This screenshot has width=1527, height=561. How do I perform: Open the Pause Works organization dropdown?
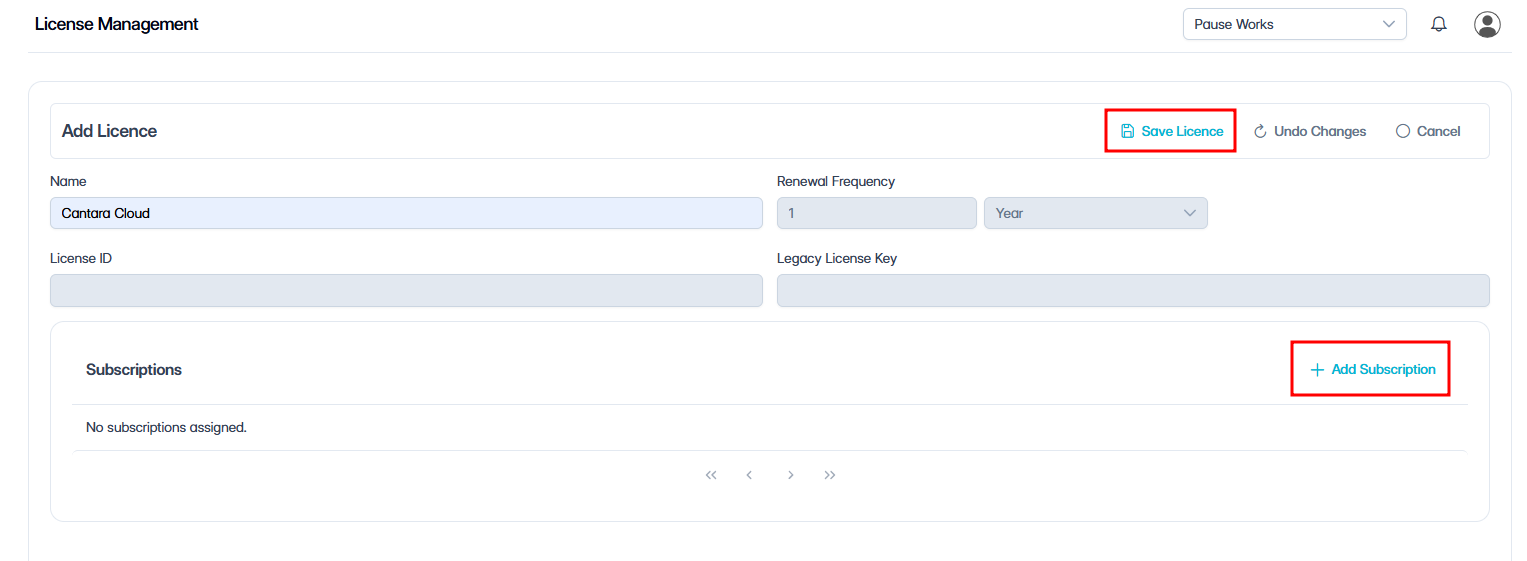(x=1294, y=24)
